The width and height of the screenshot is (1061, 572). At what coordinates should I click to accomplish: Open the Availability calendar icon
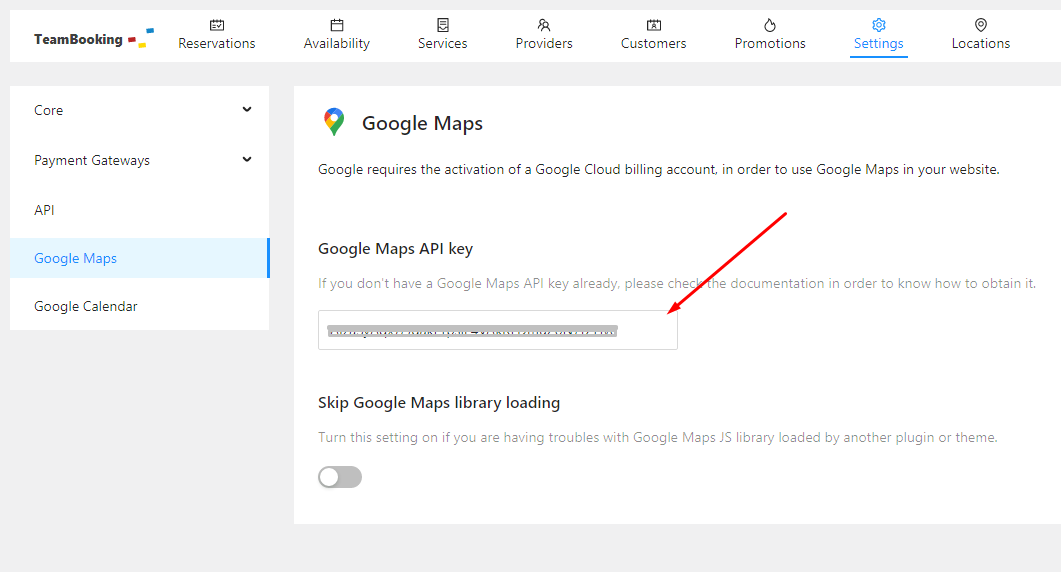(x=337, y=25)
